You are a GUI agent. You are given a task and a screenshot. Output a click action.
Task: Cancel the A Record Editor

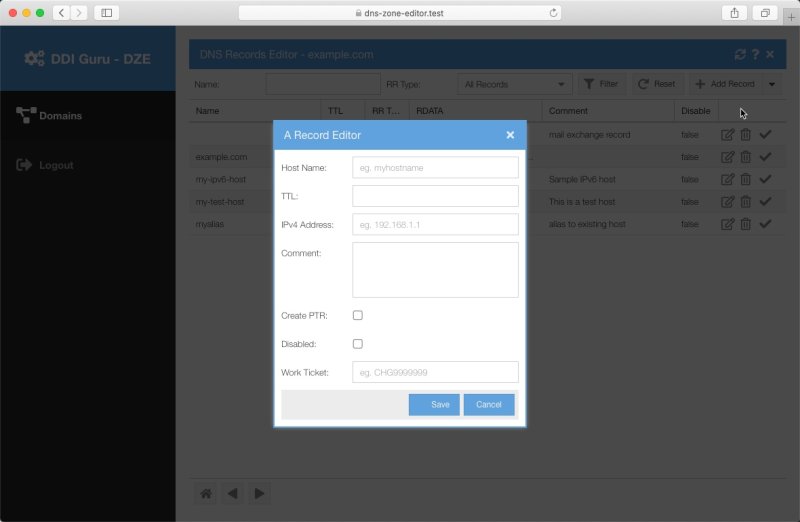(x=489, y=405)
